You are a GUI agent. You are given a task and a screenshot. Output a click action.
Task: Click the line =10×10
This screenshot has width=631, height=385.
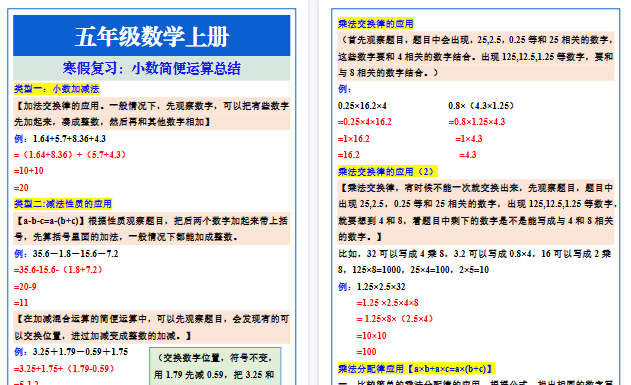(371, 336)
